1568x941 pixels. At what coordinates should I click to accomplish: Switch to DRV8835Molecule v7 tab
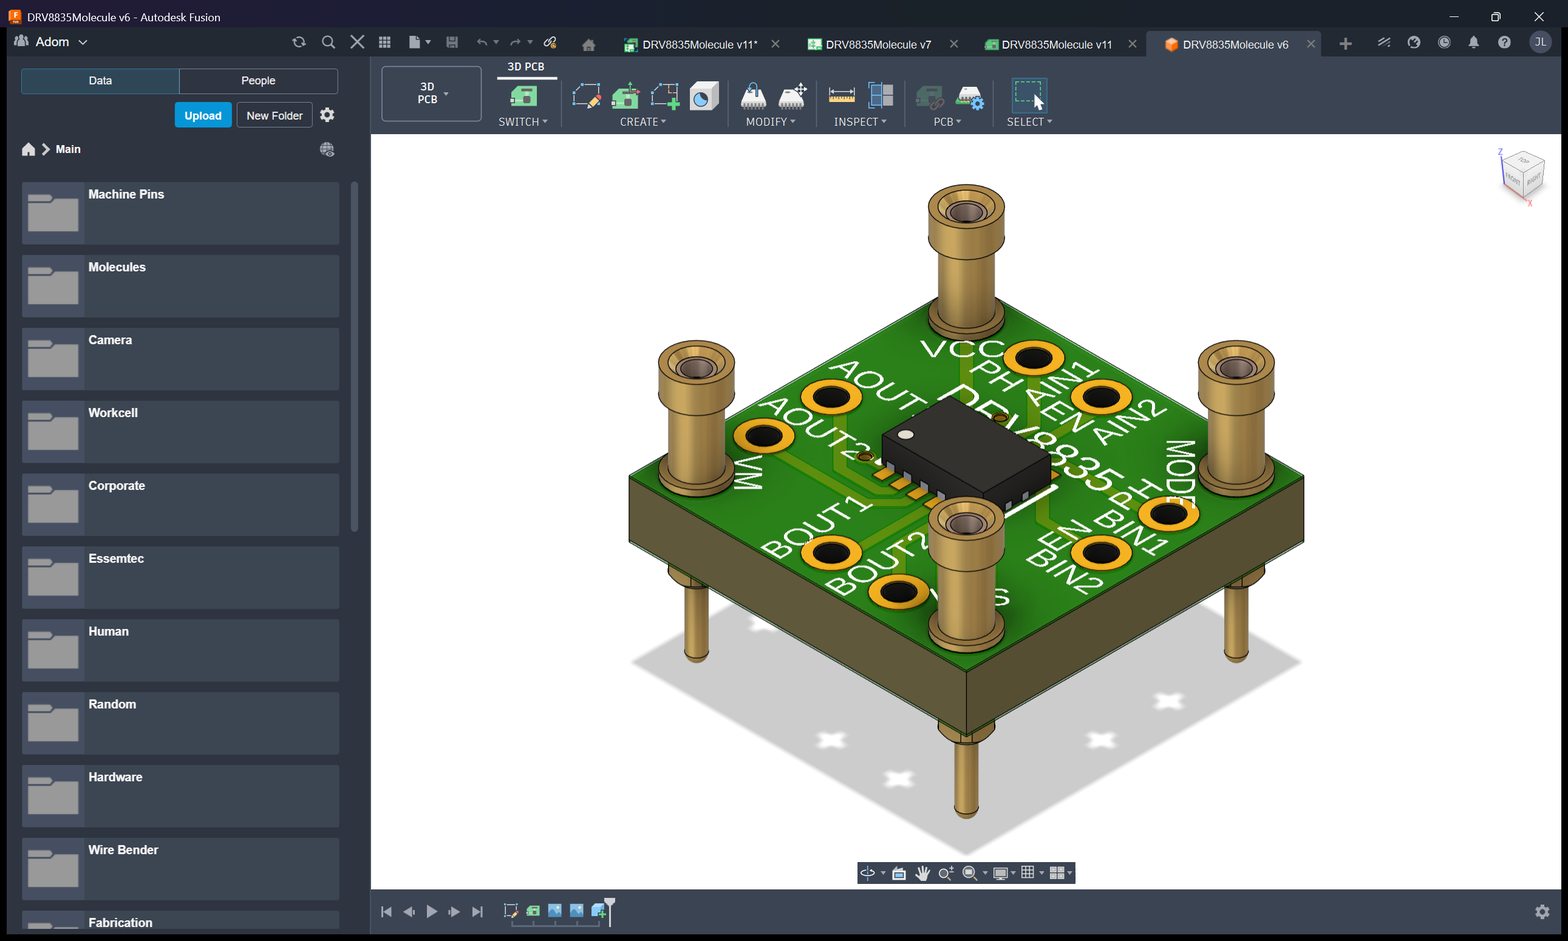click(x=869, y=44)
